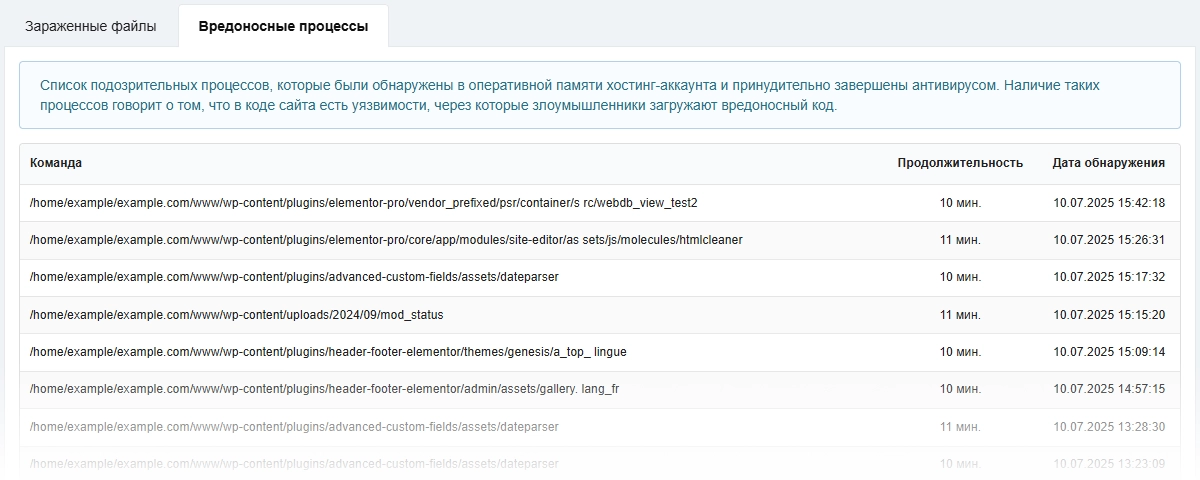Switch to the Зараженные файлы tab
Image resolution: width=1200 pixels, height=480 pixels.
click(91, 26)
